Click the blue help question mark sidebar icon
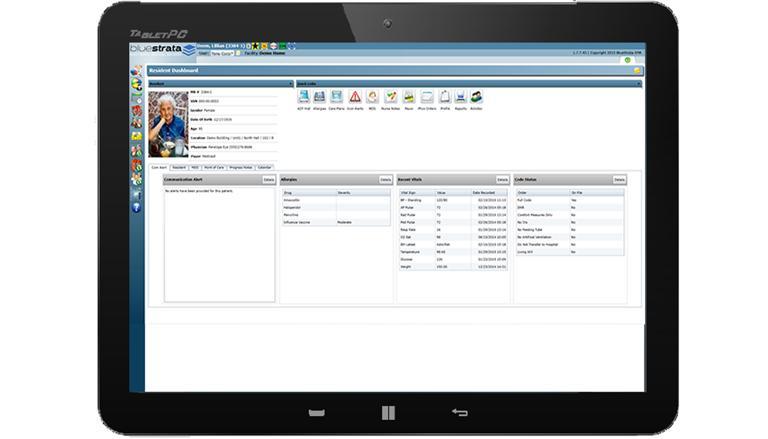Screen dimensions: 768x439 pyautogui.click(x=137, y=207)
